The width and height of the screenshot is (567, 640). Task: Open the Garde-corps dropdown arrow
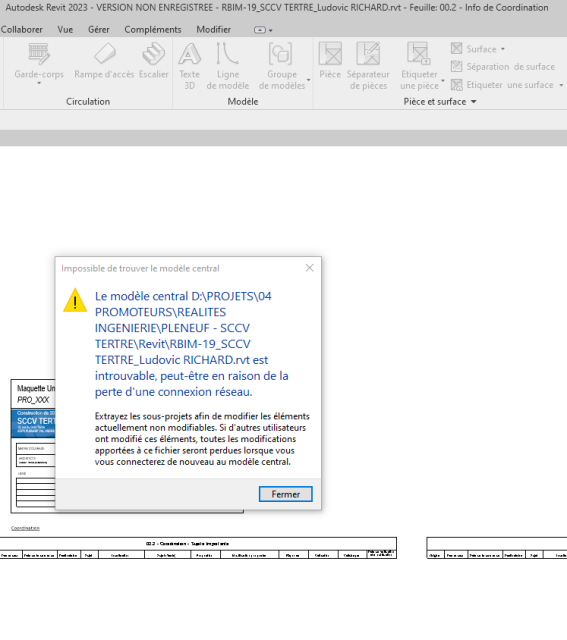[x=39, y=83]
